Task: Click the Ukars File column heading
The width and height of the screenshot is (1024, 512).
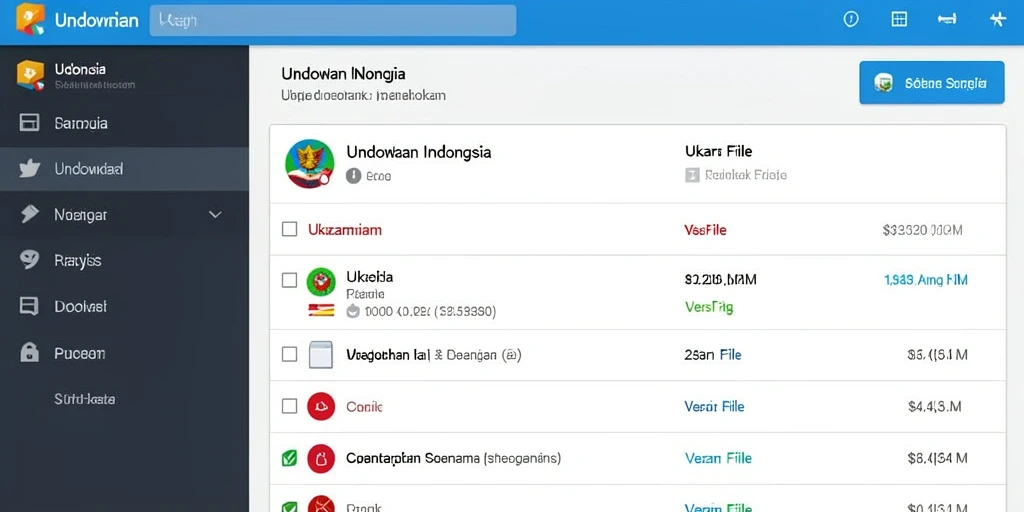Action: click(718, 152)
